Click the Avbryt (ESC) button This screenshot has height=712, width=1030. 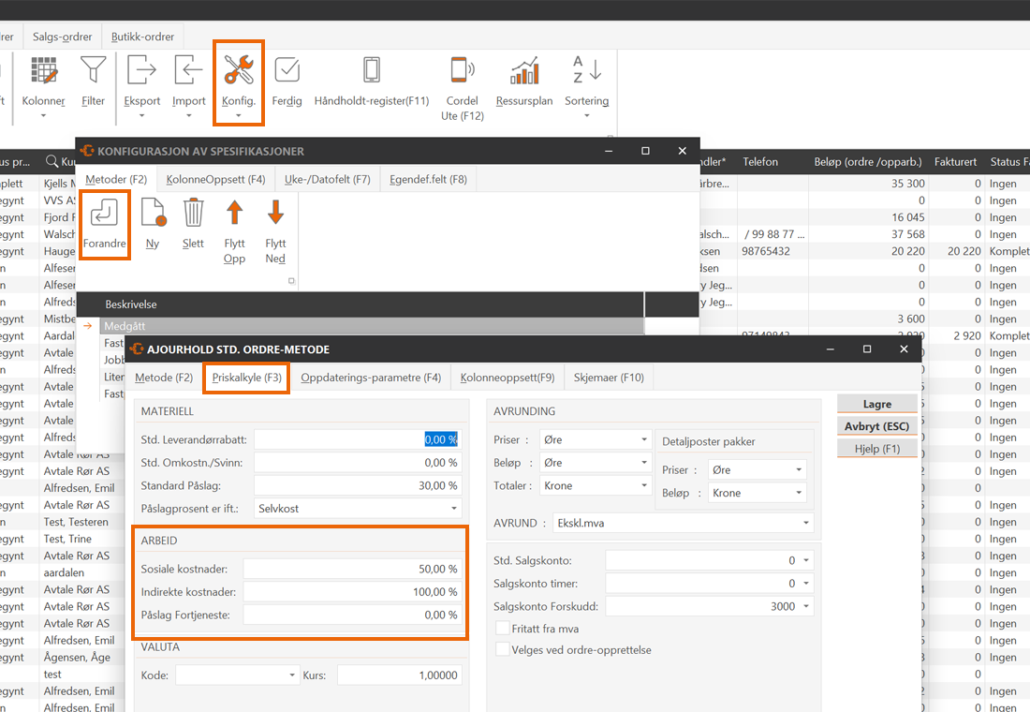[877, 426]
